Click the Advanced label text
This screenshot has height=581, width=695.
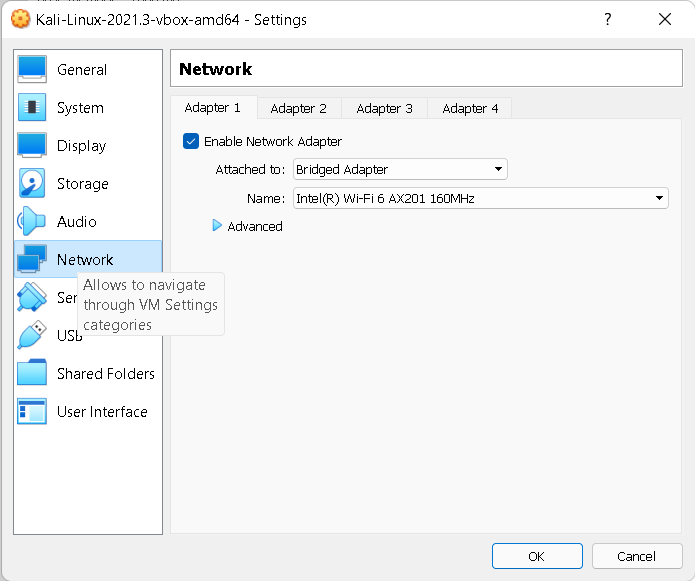255,226
